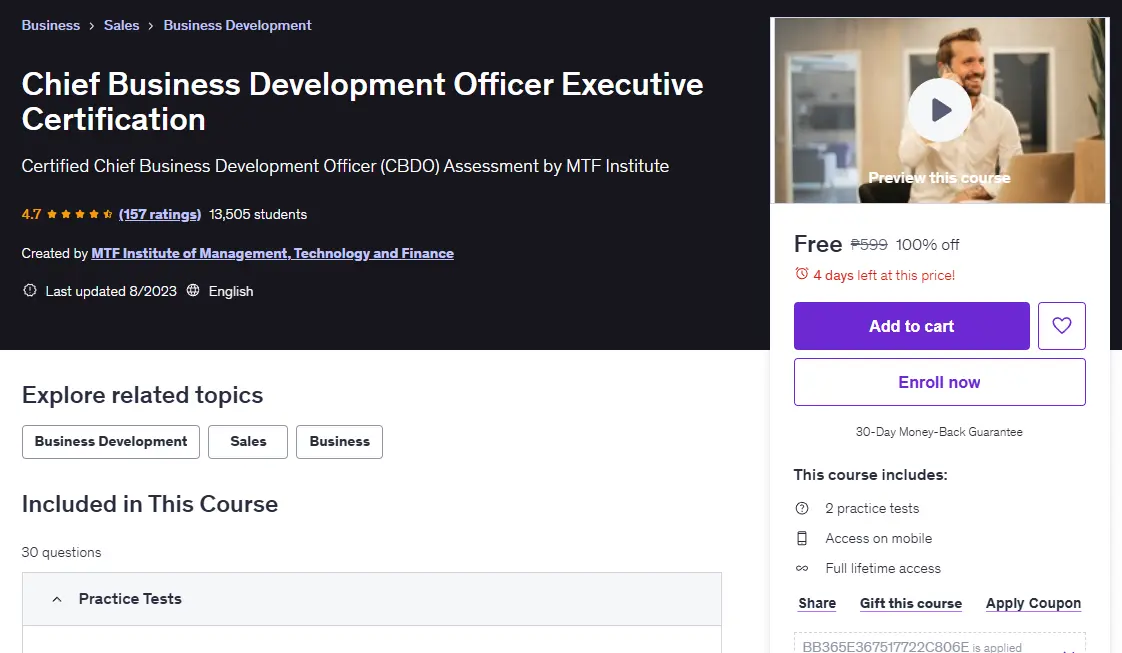1122x653 pixels.
Task: Click the 'Included in This Course' heading
Action: (x=150, y=504)
